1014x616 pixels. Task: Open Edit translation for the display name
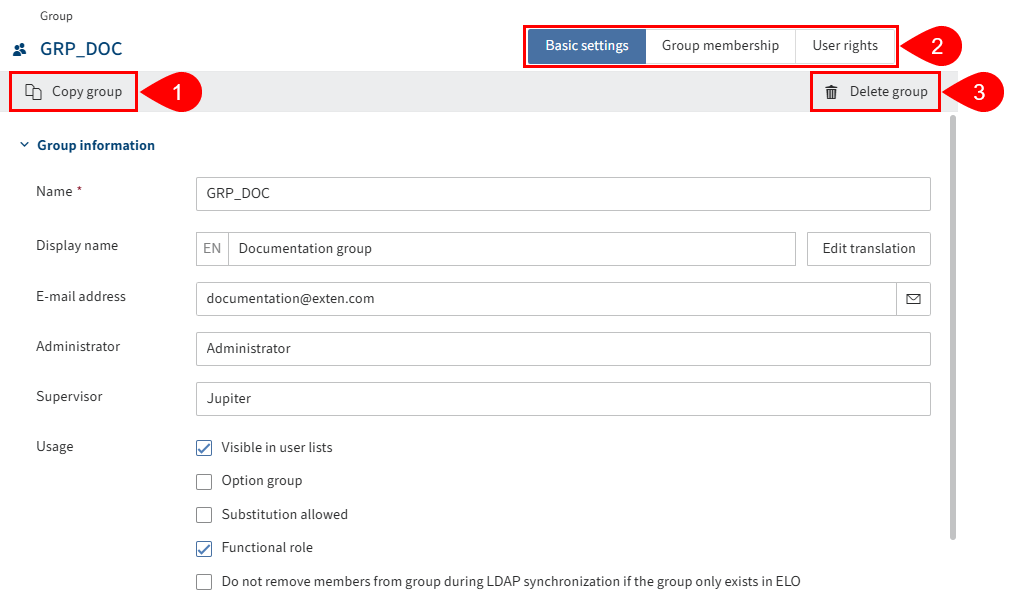tap(868, 248)
